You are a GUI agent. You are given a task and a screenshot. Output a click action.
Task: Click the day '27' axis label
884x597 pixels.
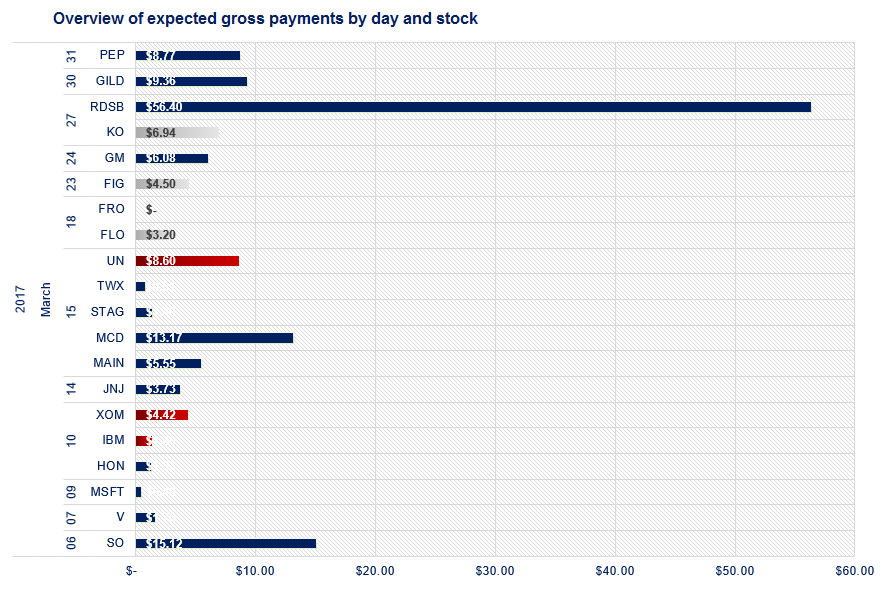click(x=71, y=120)
